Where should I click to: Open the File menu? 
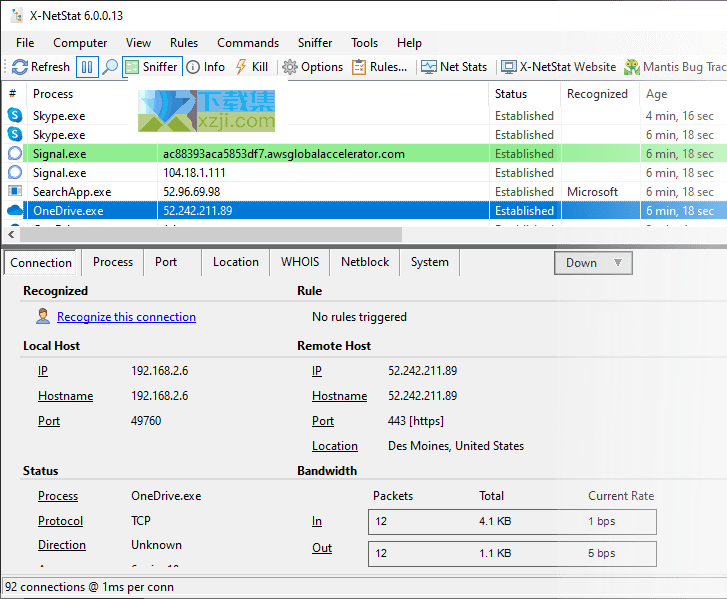25,43
